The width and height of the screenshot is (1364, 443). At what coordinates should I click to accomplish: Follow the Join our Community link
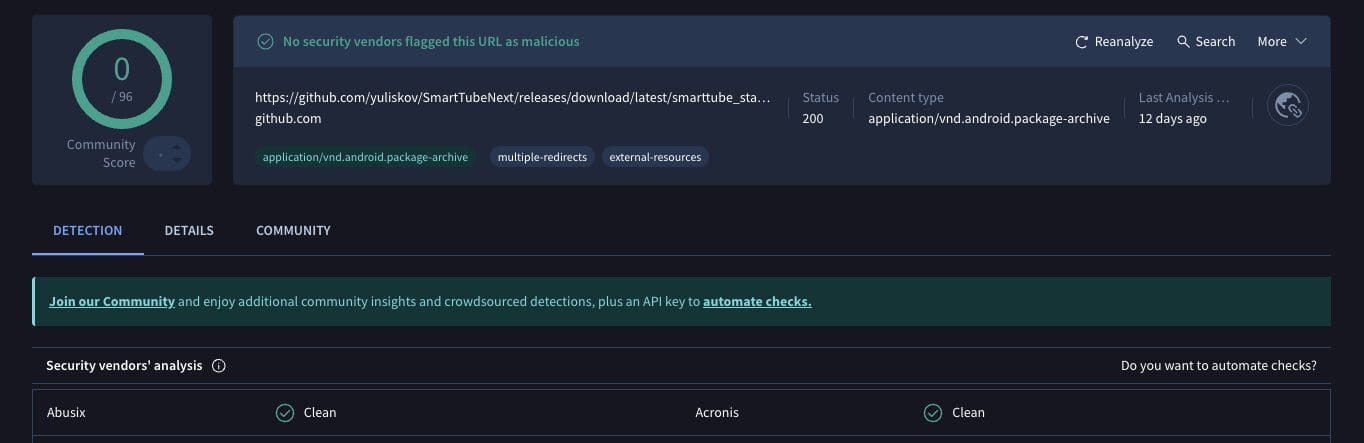point(112,301)
